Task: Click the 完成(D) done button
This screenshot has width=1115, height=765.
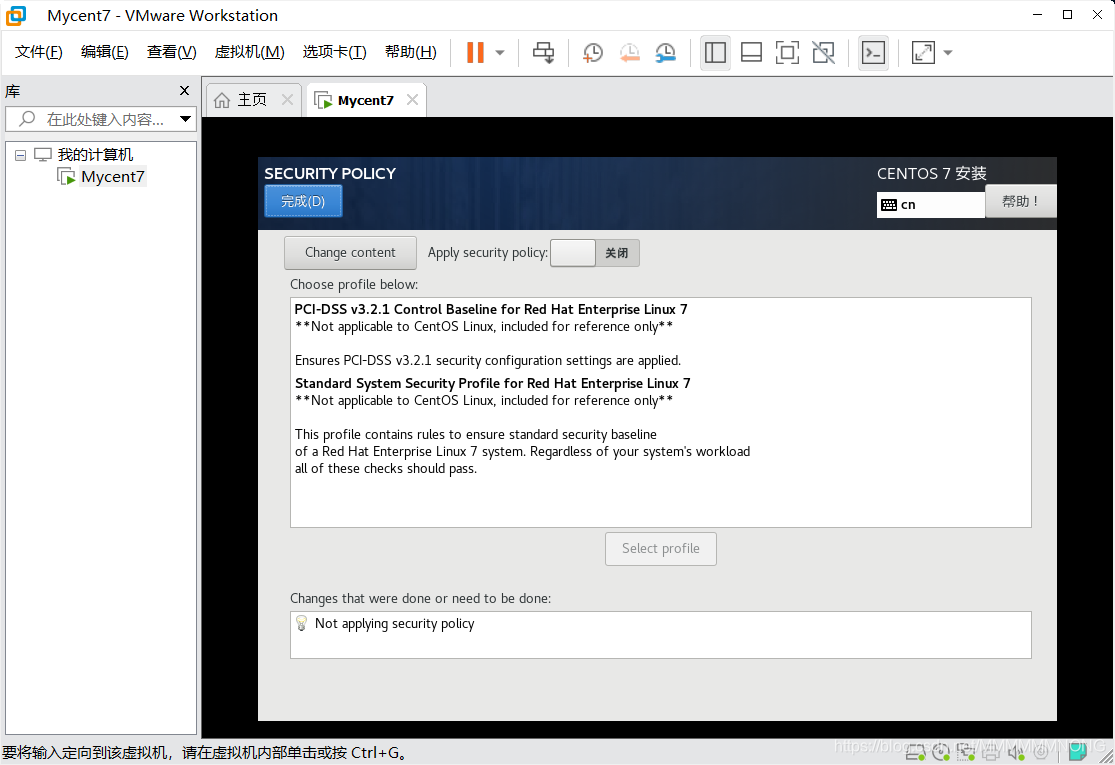Action: pyautogui.click(x=303, y=201)
